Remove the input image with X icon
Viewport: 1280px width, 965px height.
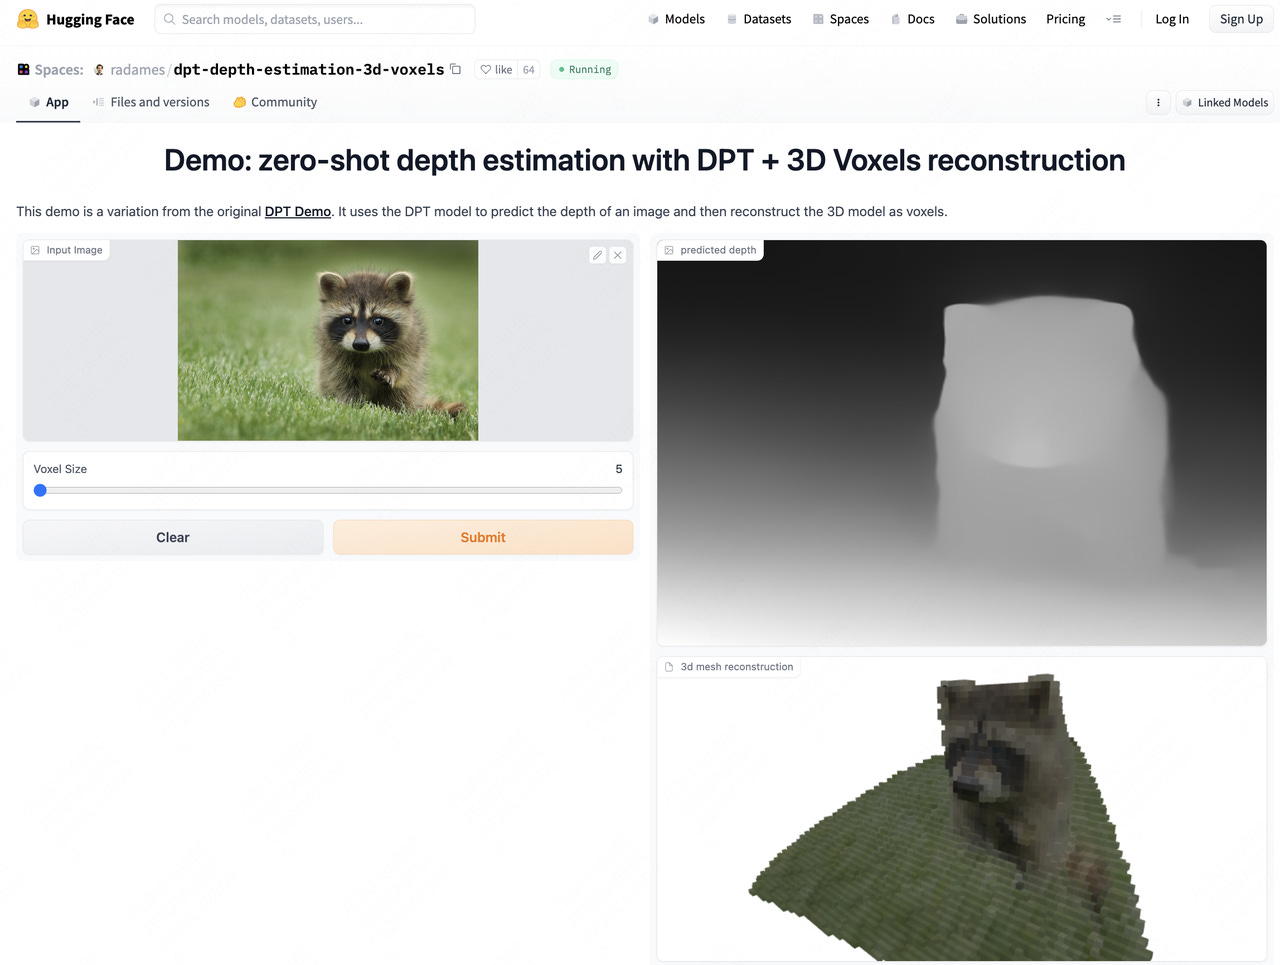[x=618, y=255]
